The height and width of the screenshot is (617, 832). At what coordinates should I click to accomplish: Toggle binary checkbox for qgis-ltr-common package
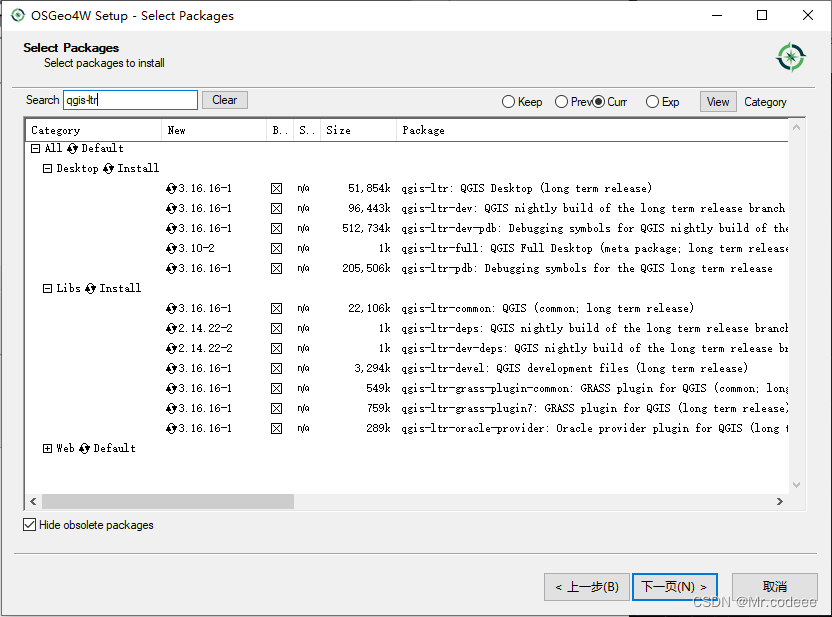(276, 308)
